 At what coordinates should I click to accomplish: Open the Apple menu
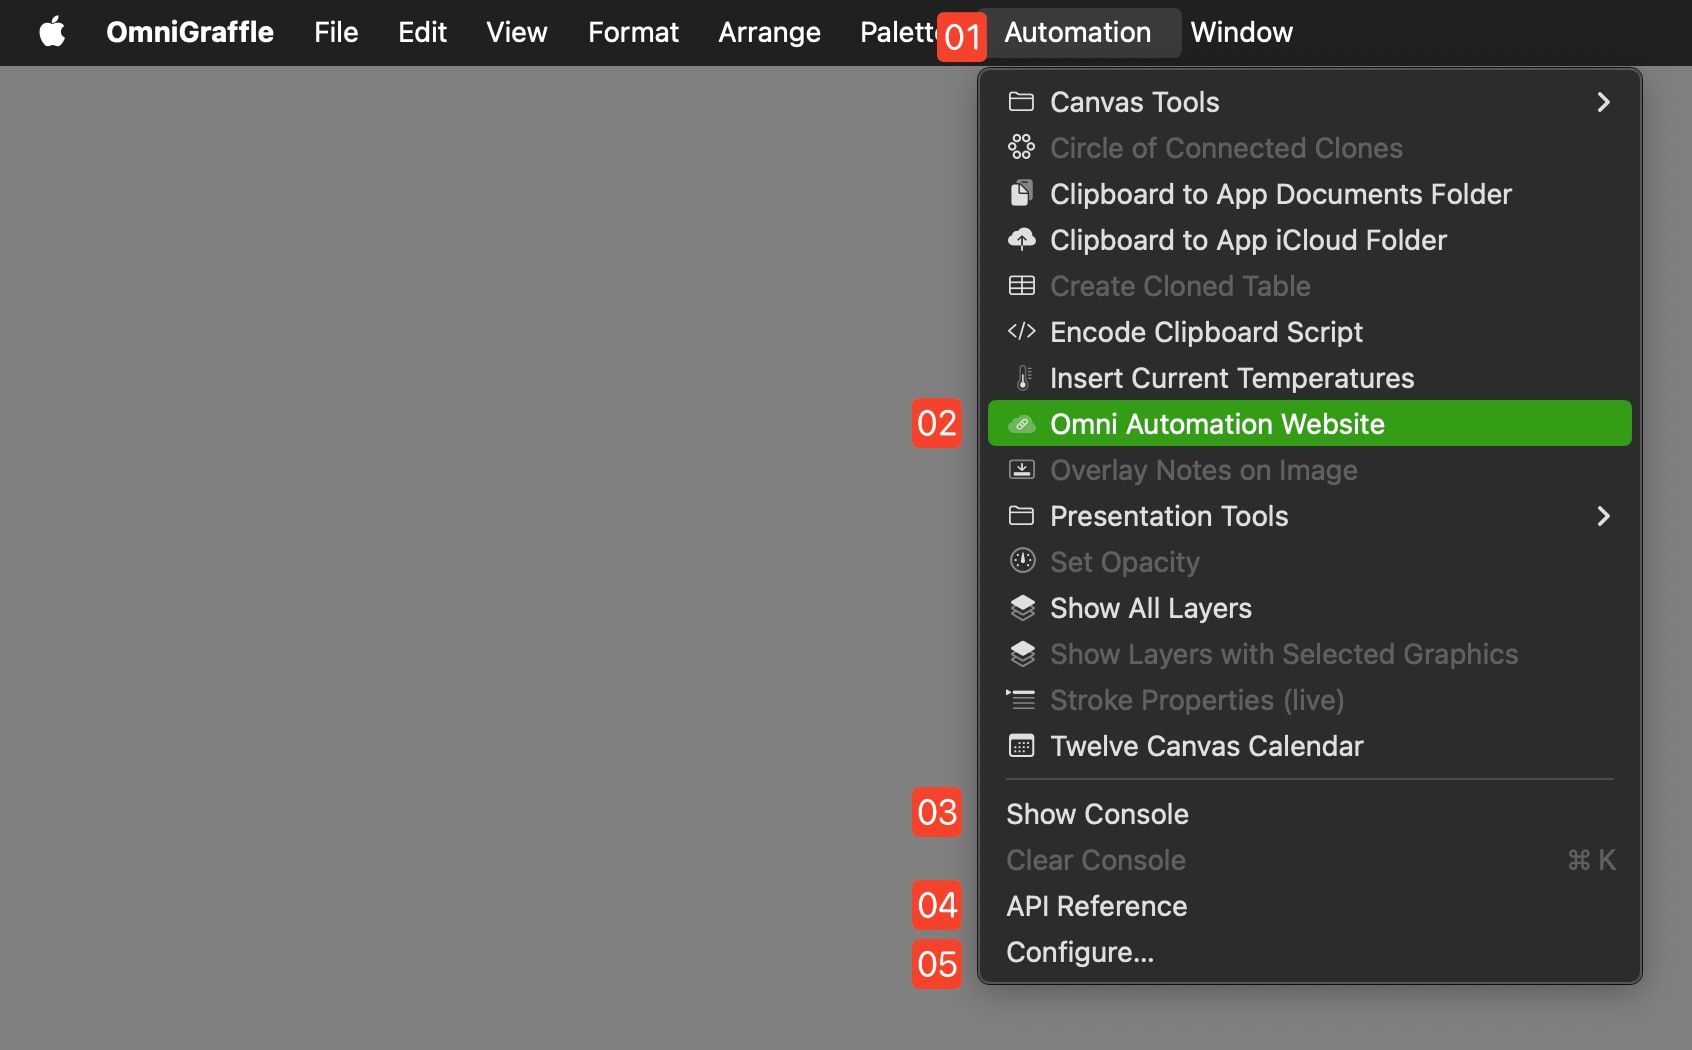point(52,32)
